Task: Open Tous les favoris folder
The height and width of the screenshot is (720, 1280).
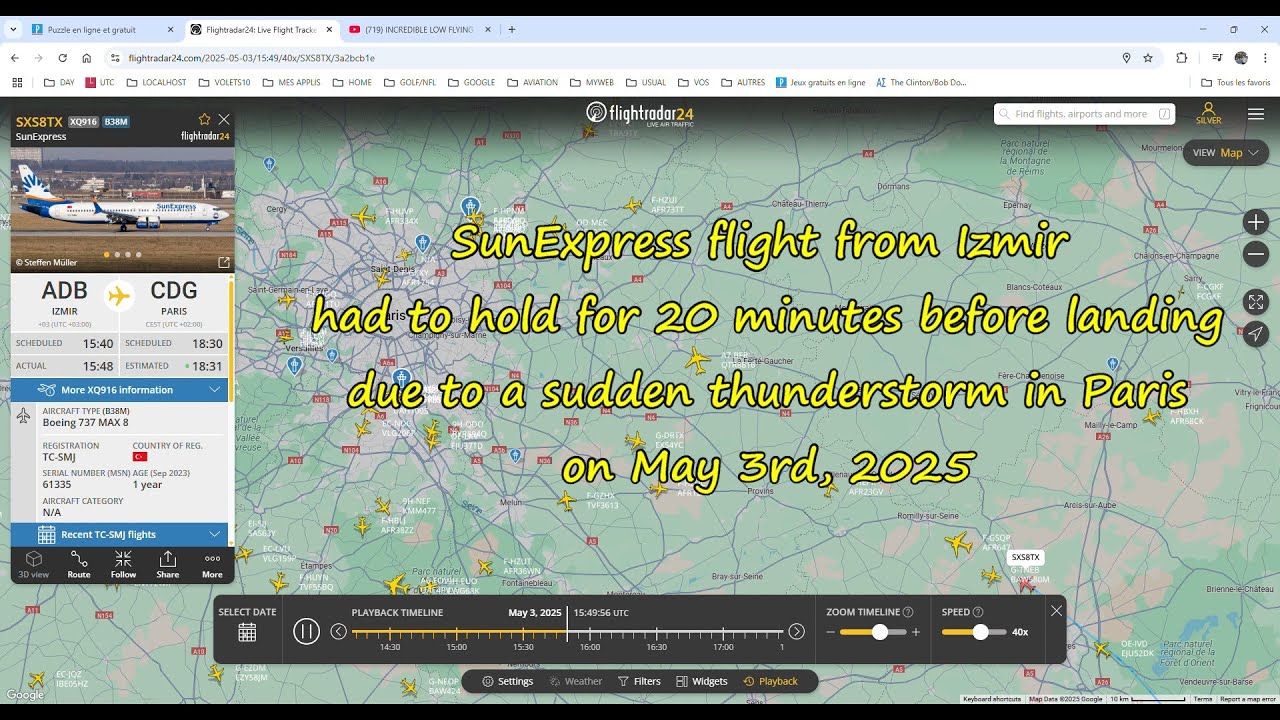Action: (x=1235, y=83)
